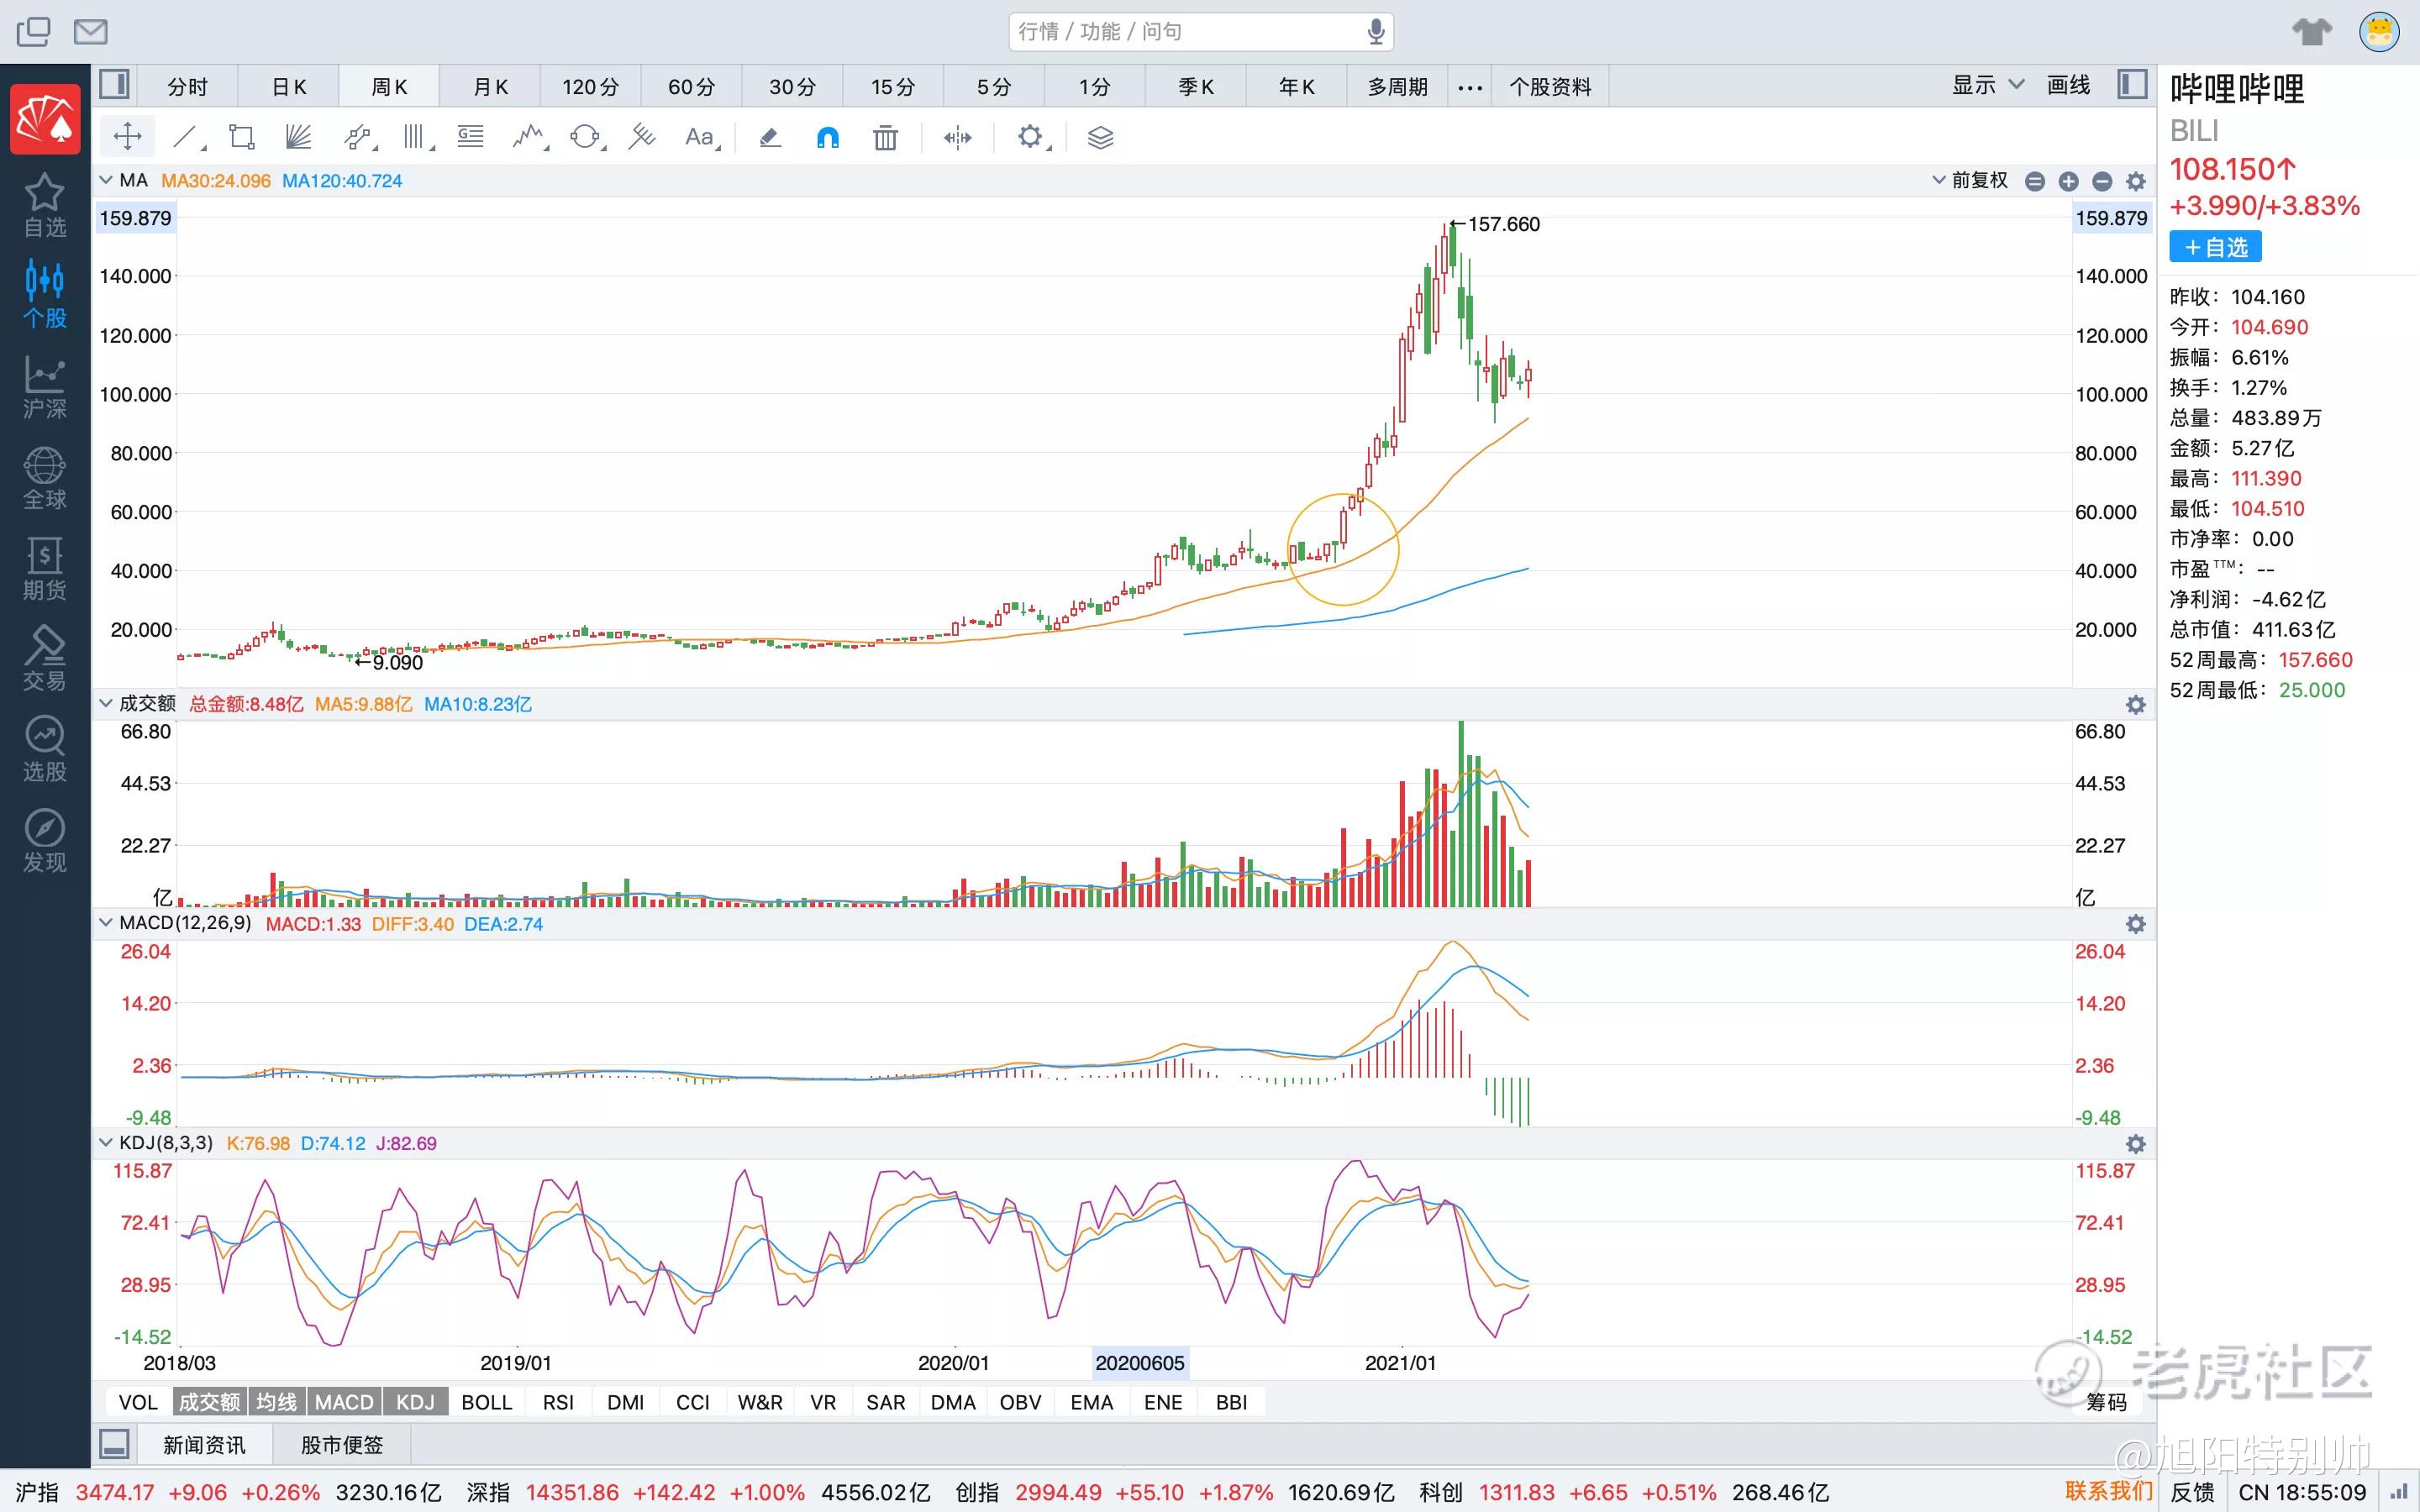2420x1512 pixels.
Task: Switch to 季K quarterly chart tab
Action: [1196, 87]
